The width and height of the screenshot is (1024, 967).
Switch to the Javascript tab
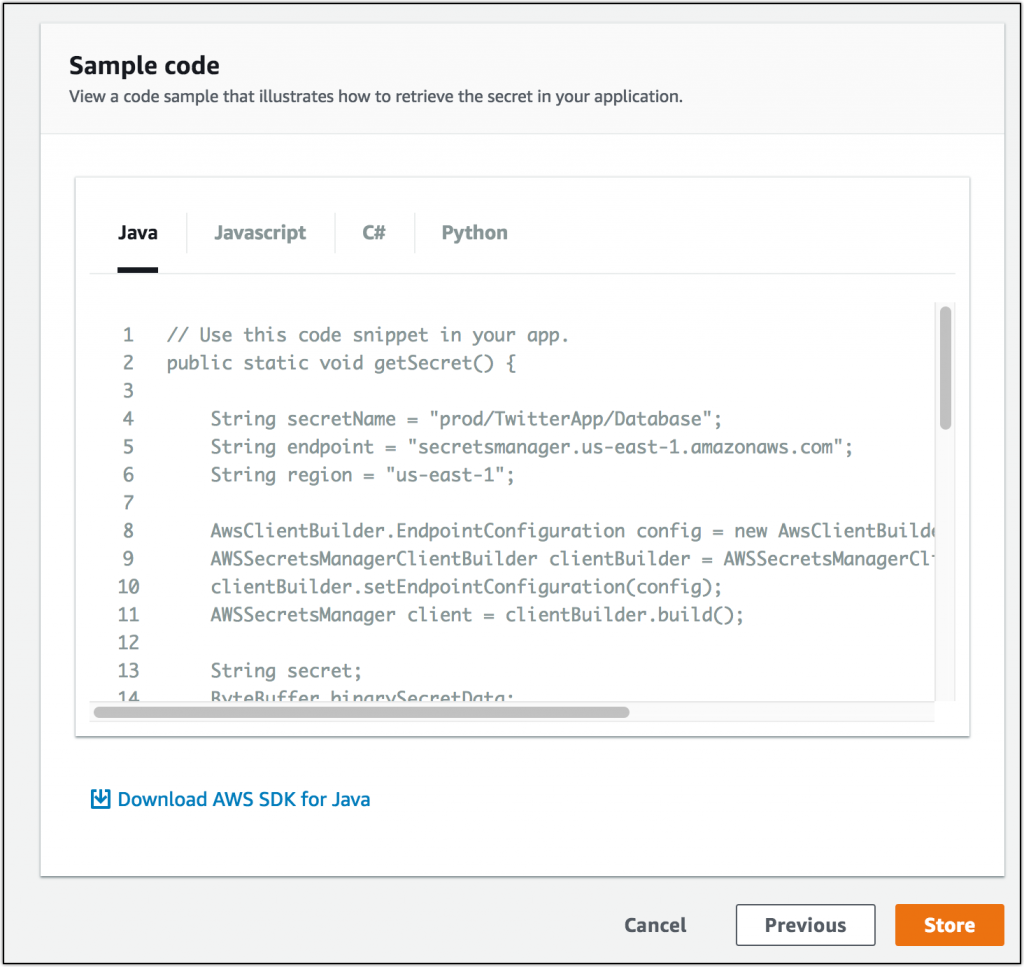[x=259, y=232]
